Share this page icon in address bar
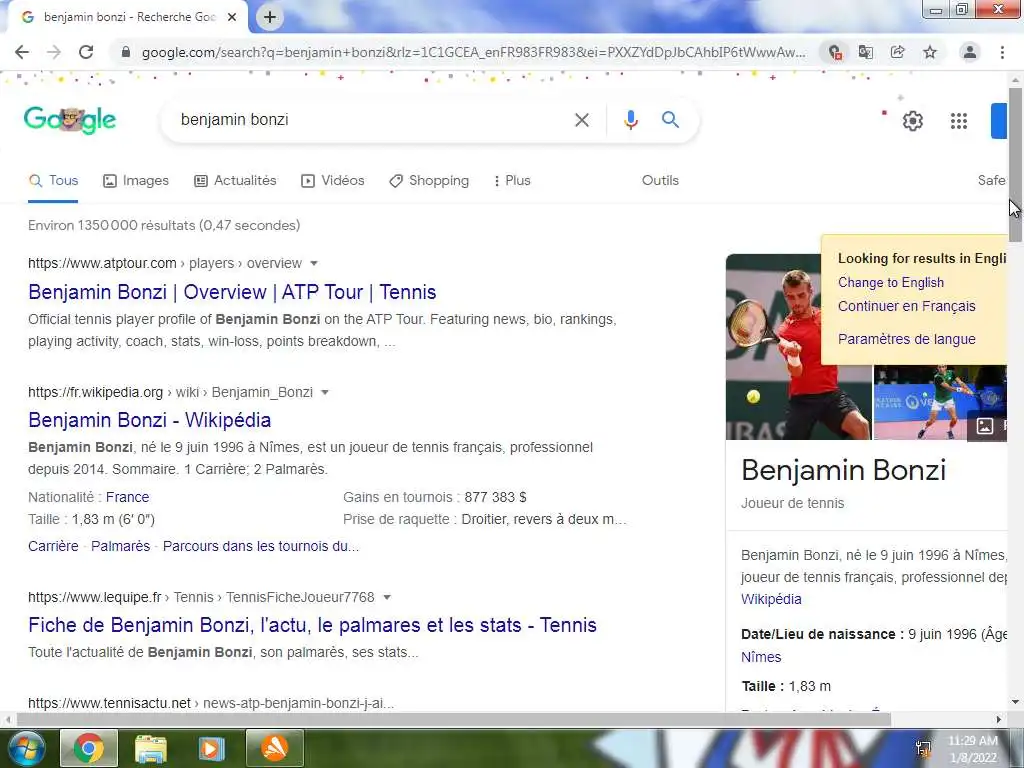The width and height of the screenshot is (1024, 768). point(898,52)
